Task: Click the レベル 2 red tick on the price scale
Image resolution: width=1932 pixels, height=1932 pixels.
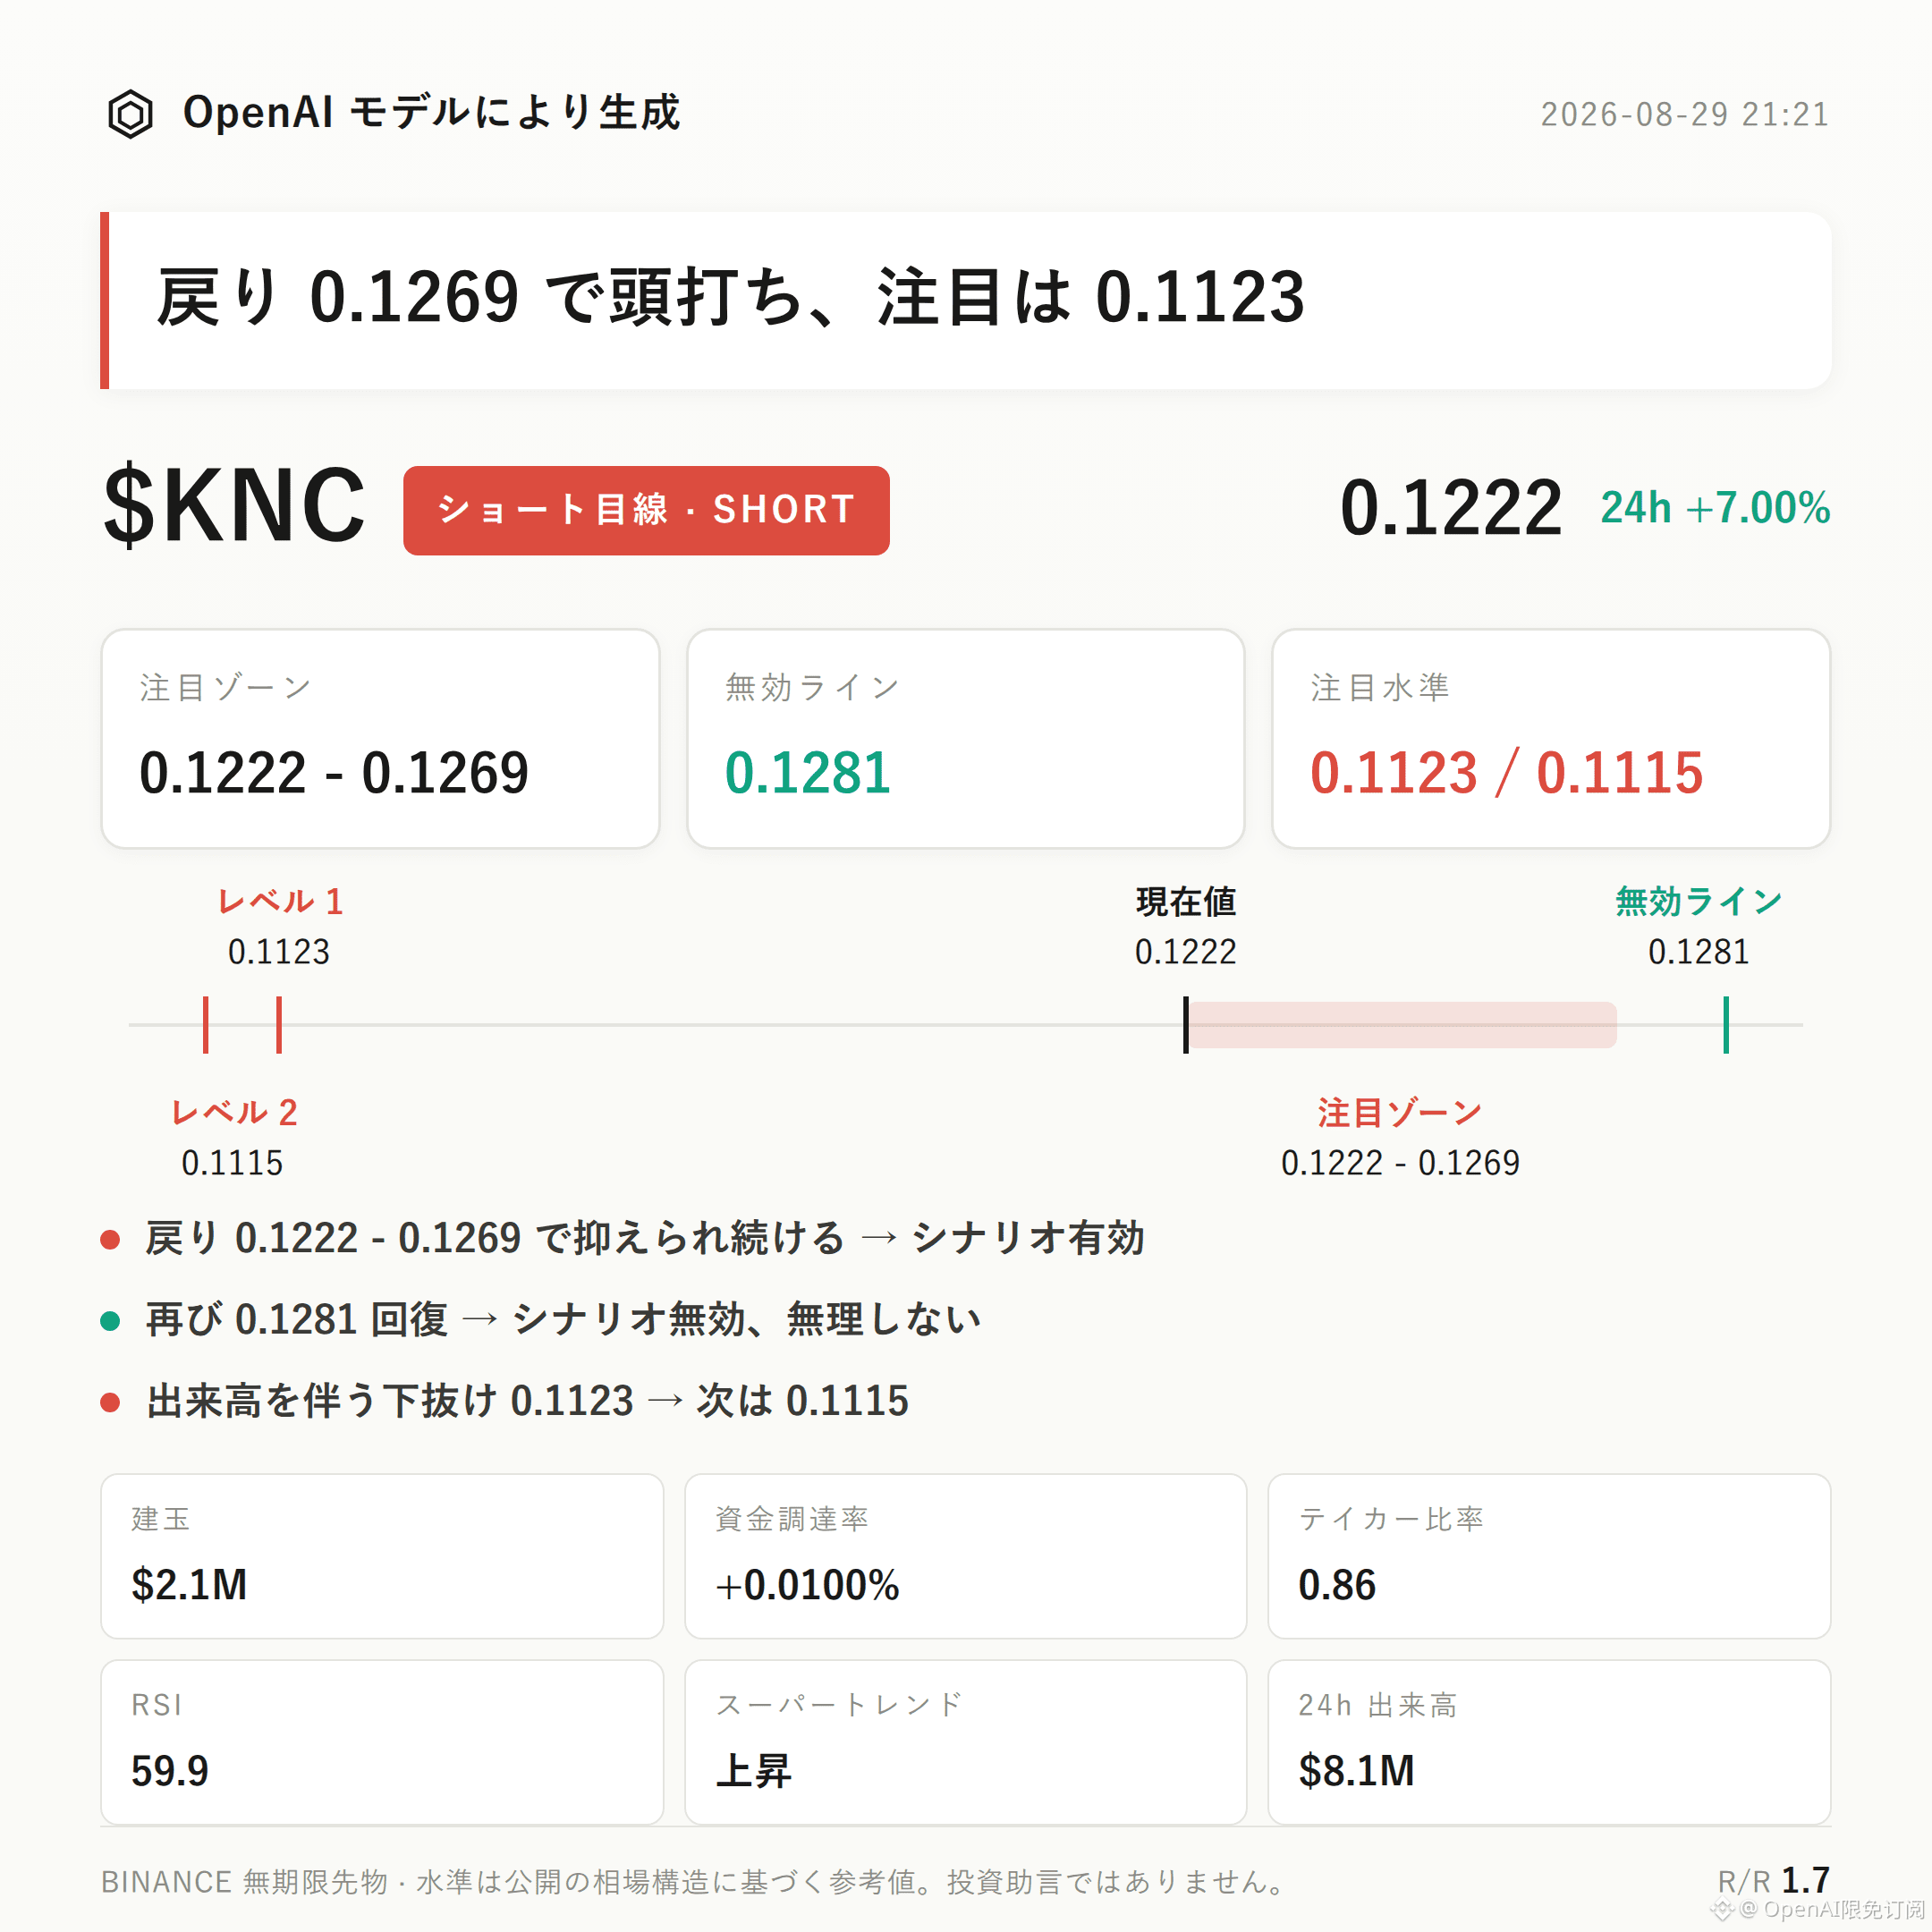Action: 206,1025
